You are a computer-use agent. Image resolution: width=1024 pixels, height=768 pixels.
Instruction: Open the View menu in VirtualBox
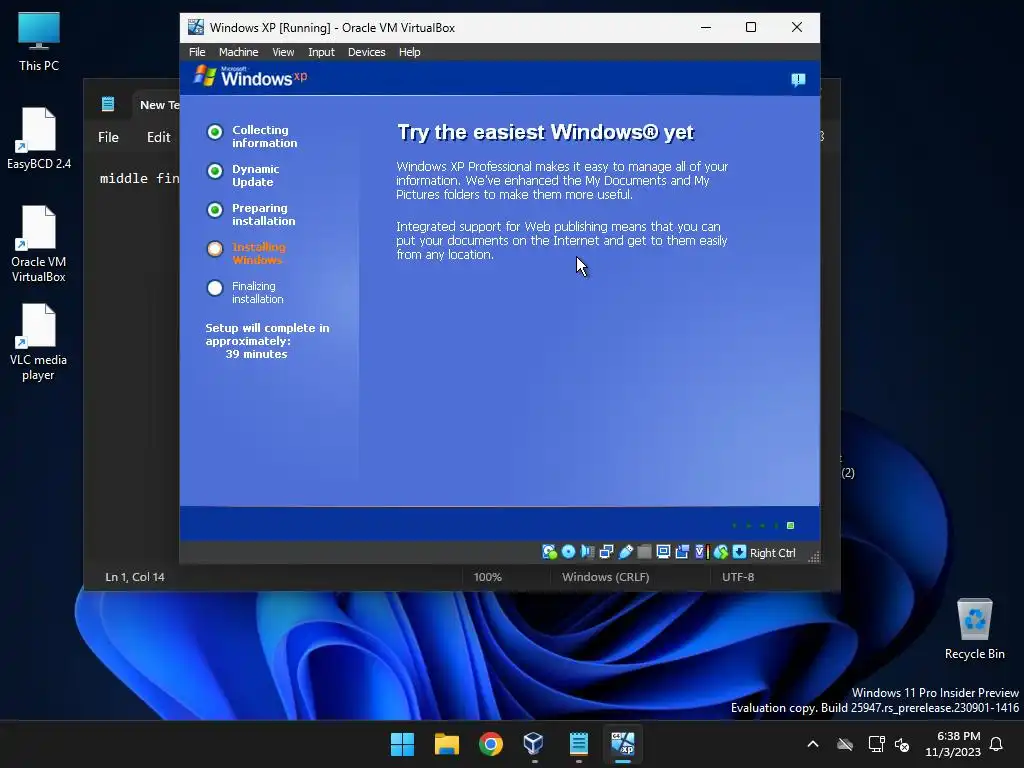click(x=283, y=52)
